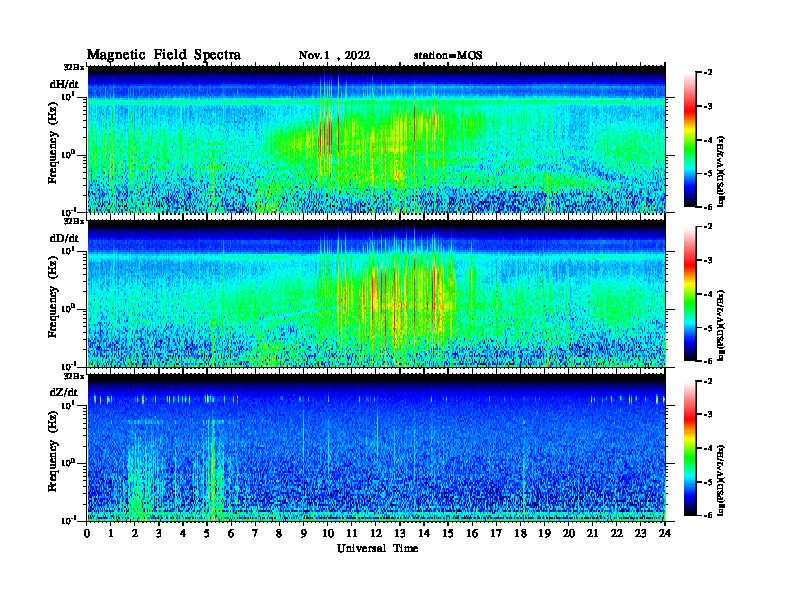Click the log(PSD) label beside dH/dt color scale
This screenshot has height=612, width=792.
721,171
